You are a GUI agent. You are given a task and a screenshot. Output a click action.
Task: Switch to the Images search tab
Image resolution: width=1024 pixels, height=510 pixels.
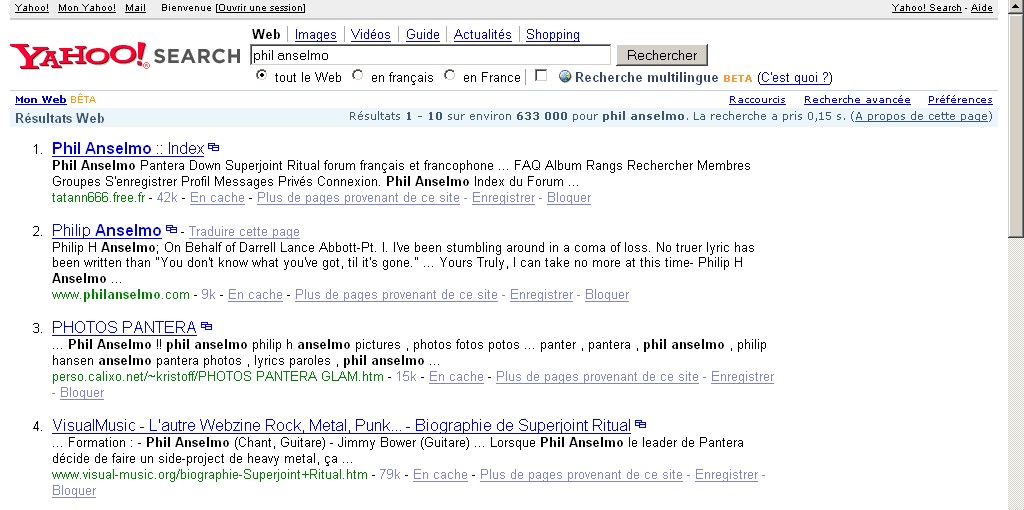315,35
